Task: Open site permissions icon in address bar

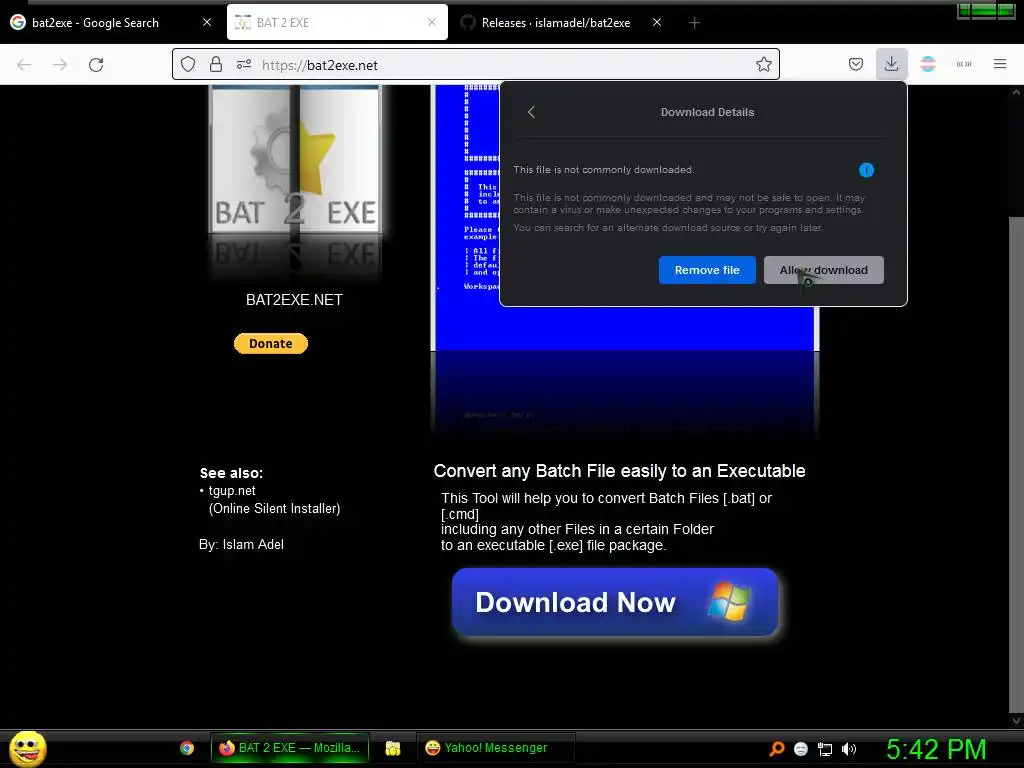Action: [x=244, y=65]
